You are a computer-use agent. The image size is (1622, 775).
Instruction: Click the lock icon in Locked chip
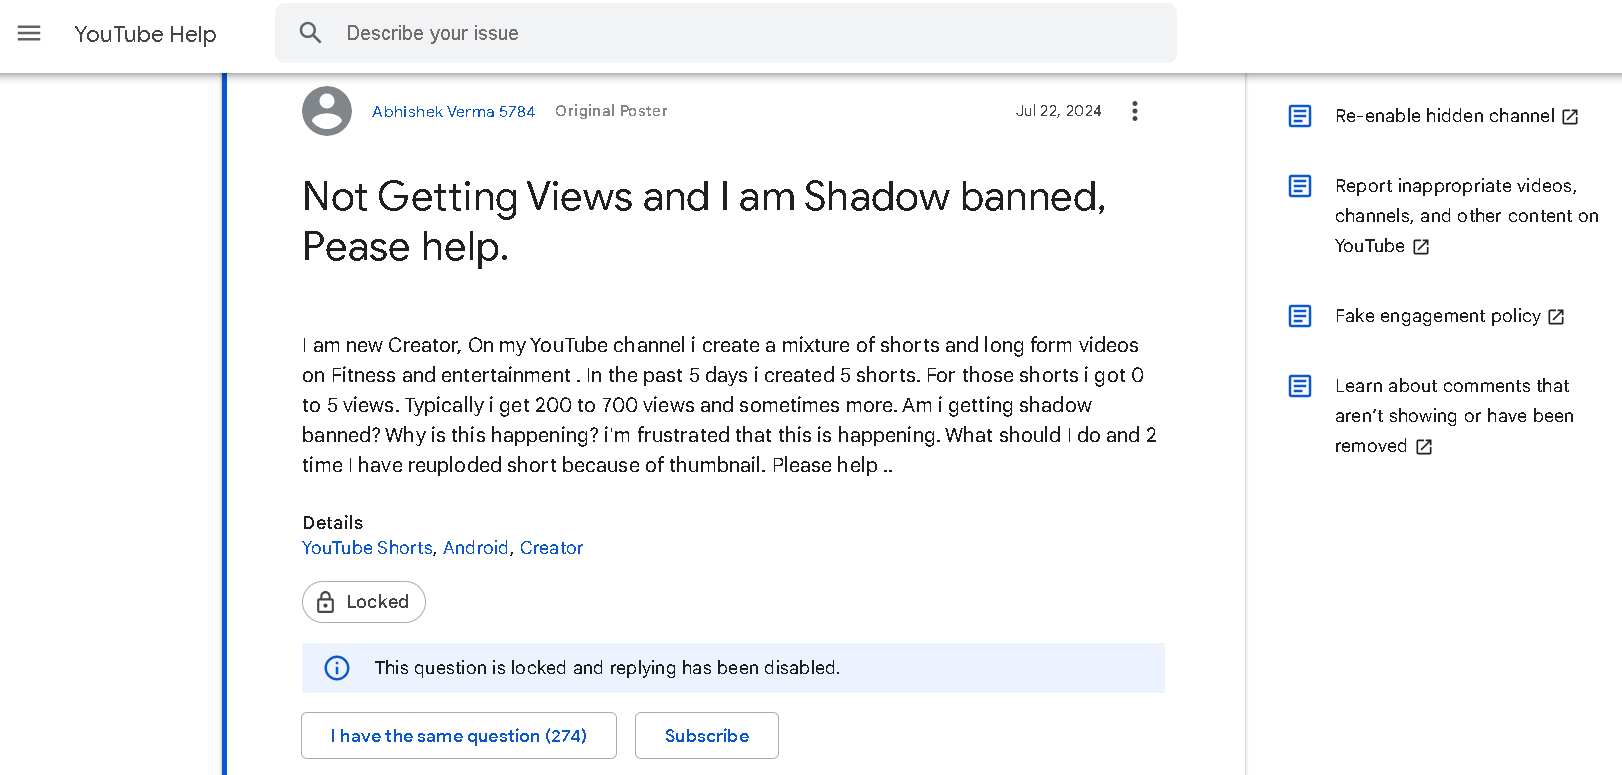[325, 602]
